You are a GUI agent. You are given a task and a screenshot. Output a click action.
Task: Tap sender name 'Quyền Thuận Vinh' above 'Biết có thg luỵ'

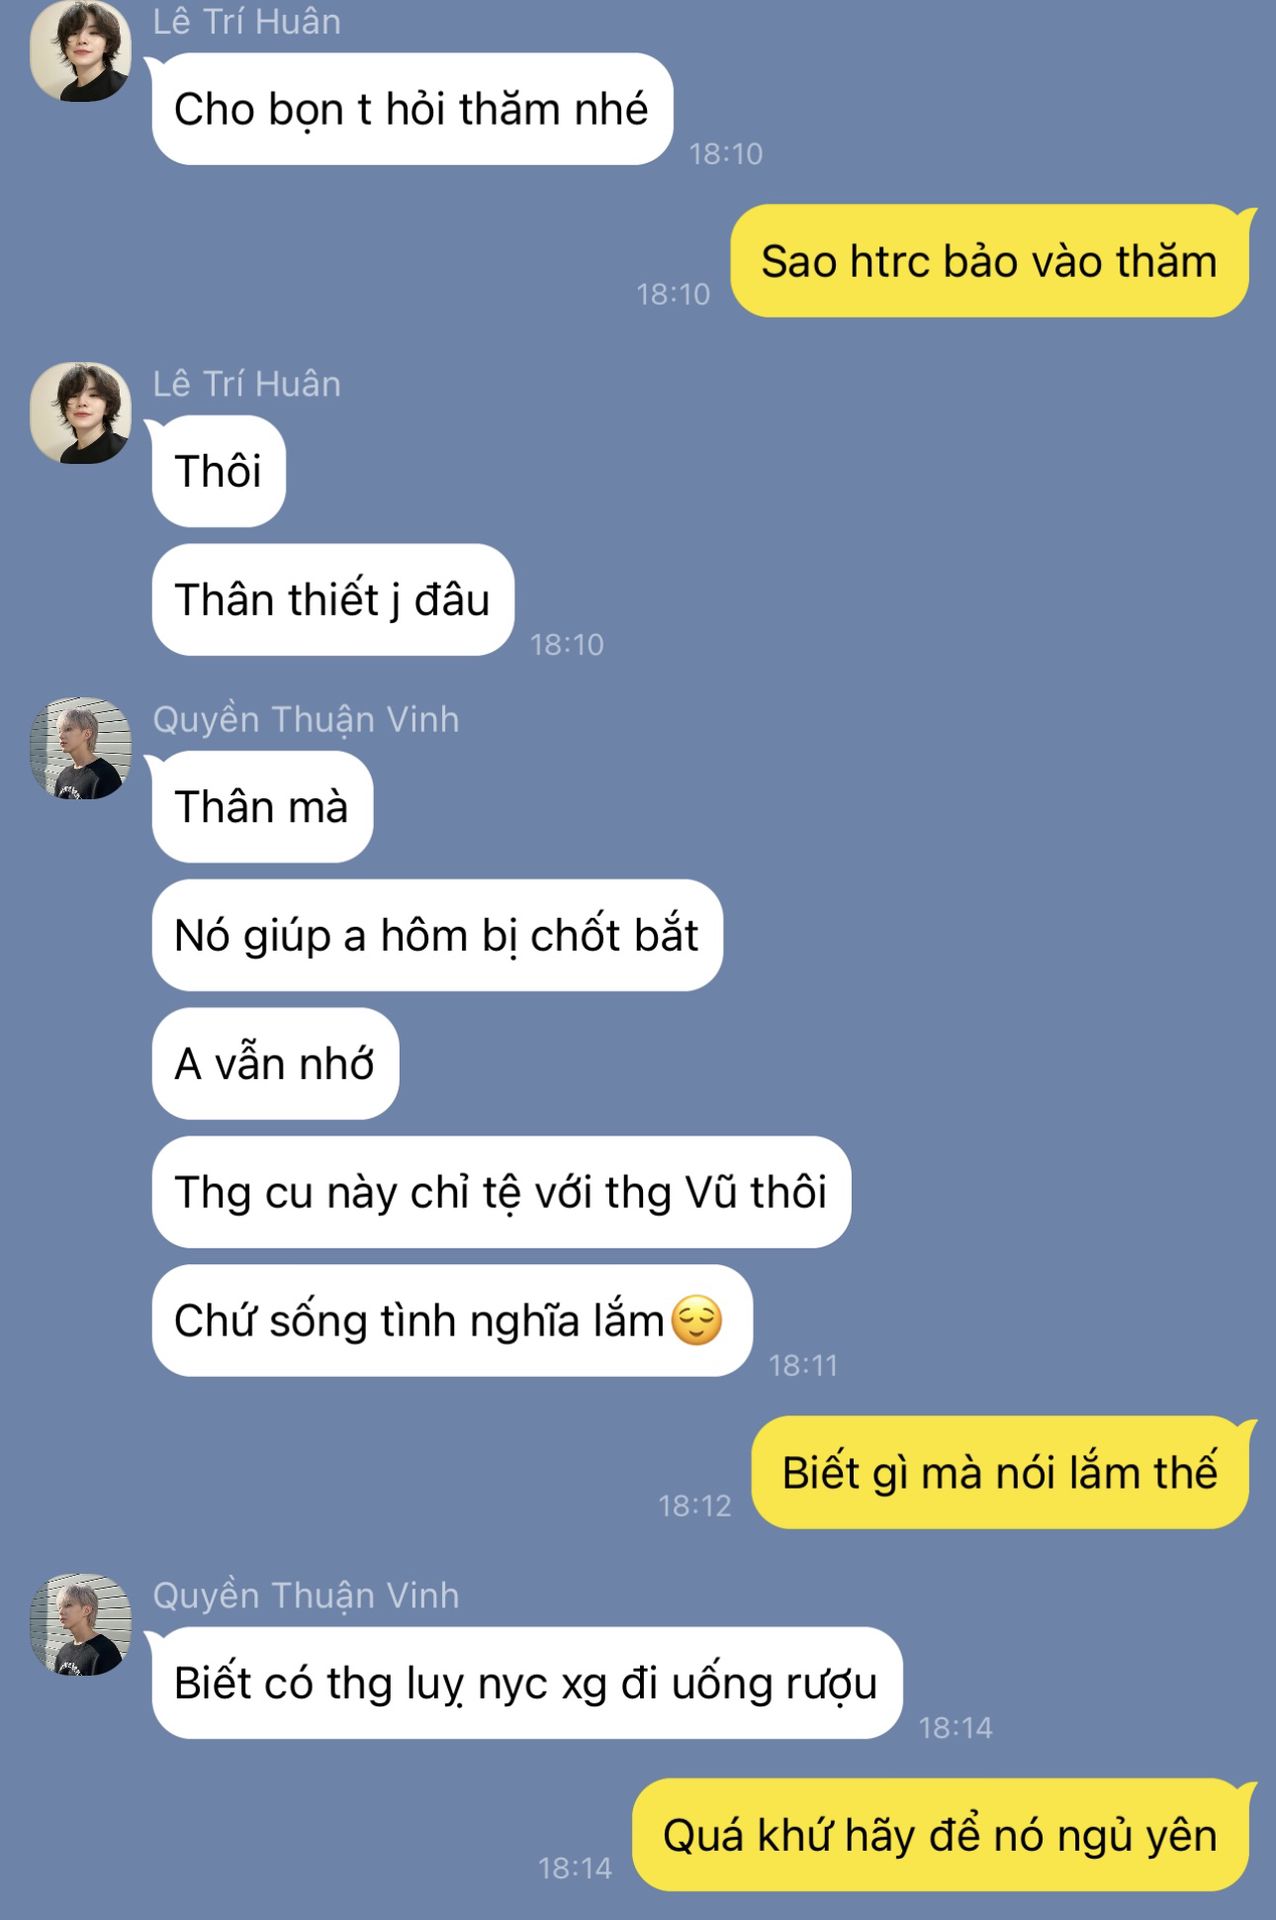click(306, 1596)
